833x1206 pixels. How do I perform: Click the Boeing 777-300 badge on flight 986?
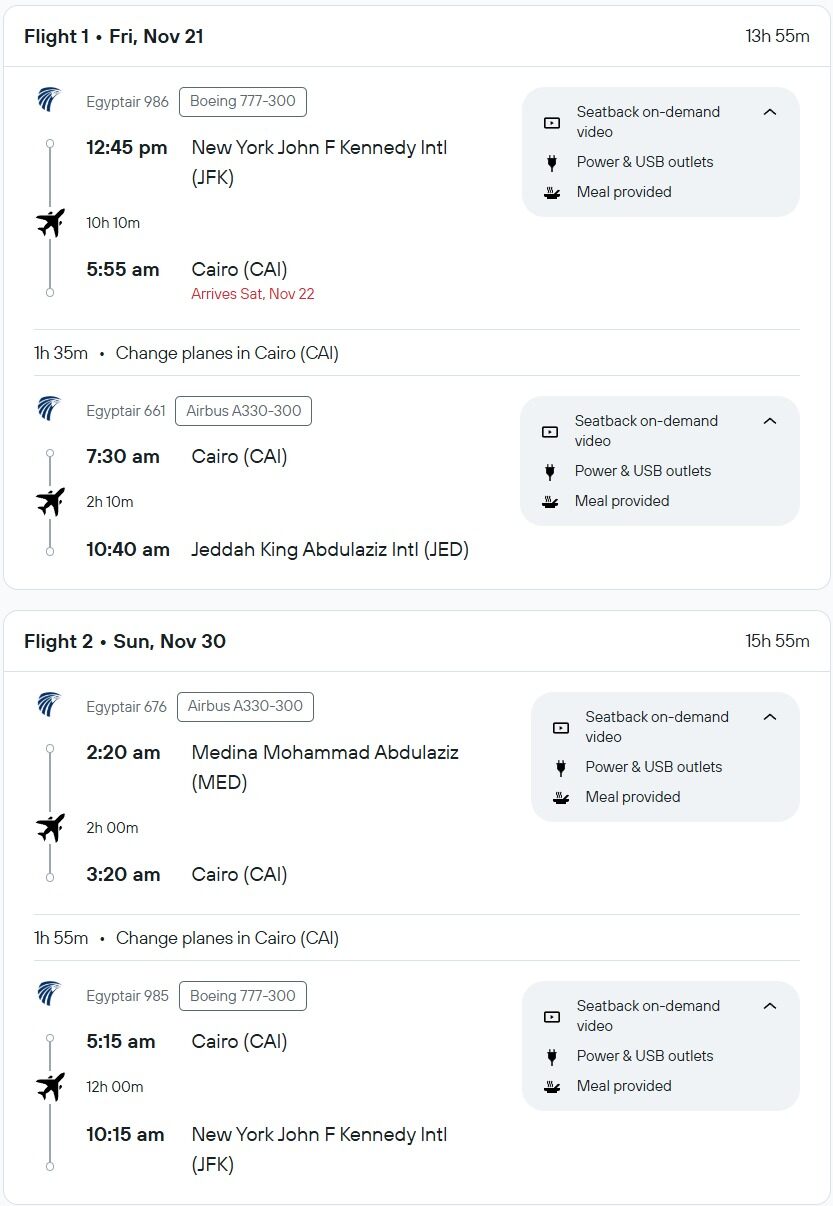[243, 101]
